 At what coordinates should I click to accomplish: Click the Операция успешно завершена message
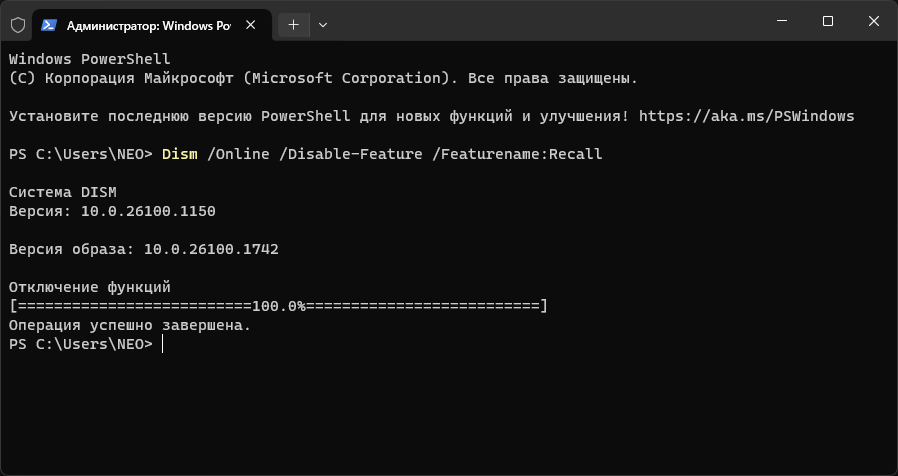coord(130,325)
